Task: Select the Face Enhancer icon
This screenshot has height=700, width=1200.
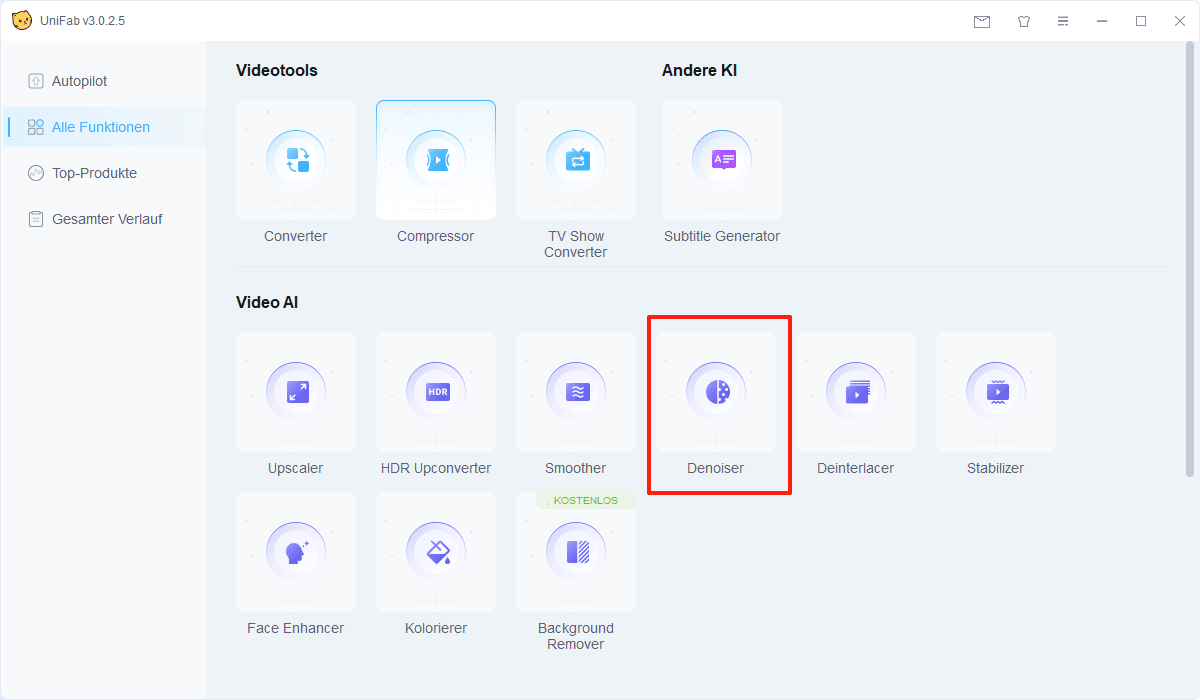Action: pyautogui.click(x=296, y=552)
